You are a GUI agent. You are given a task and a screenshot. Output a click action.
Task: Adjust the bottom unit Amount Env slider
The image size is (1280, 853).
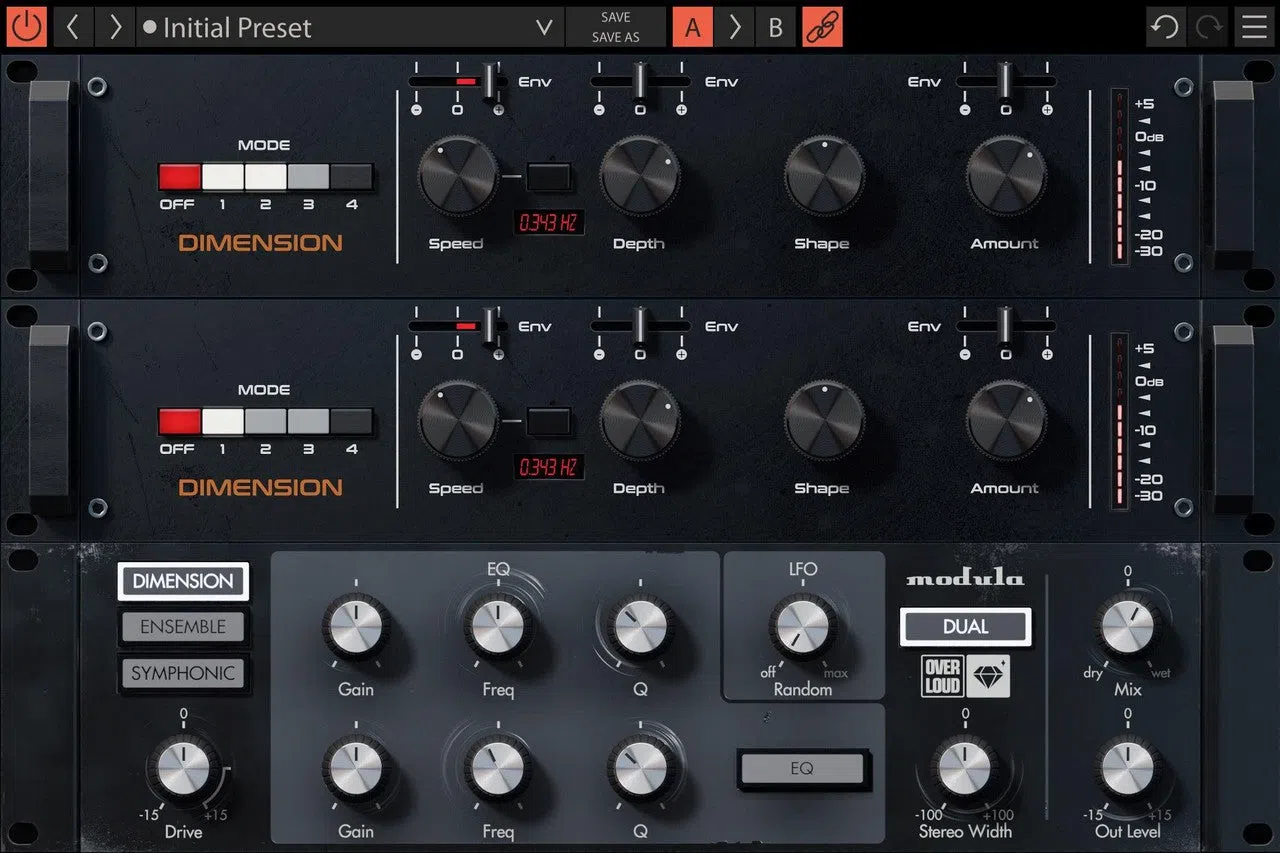(1006, 326)
